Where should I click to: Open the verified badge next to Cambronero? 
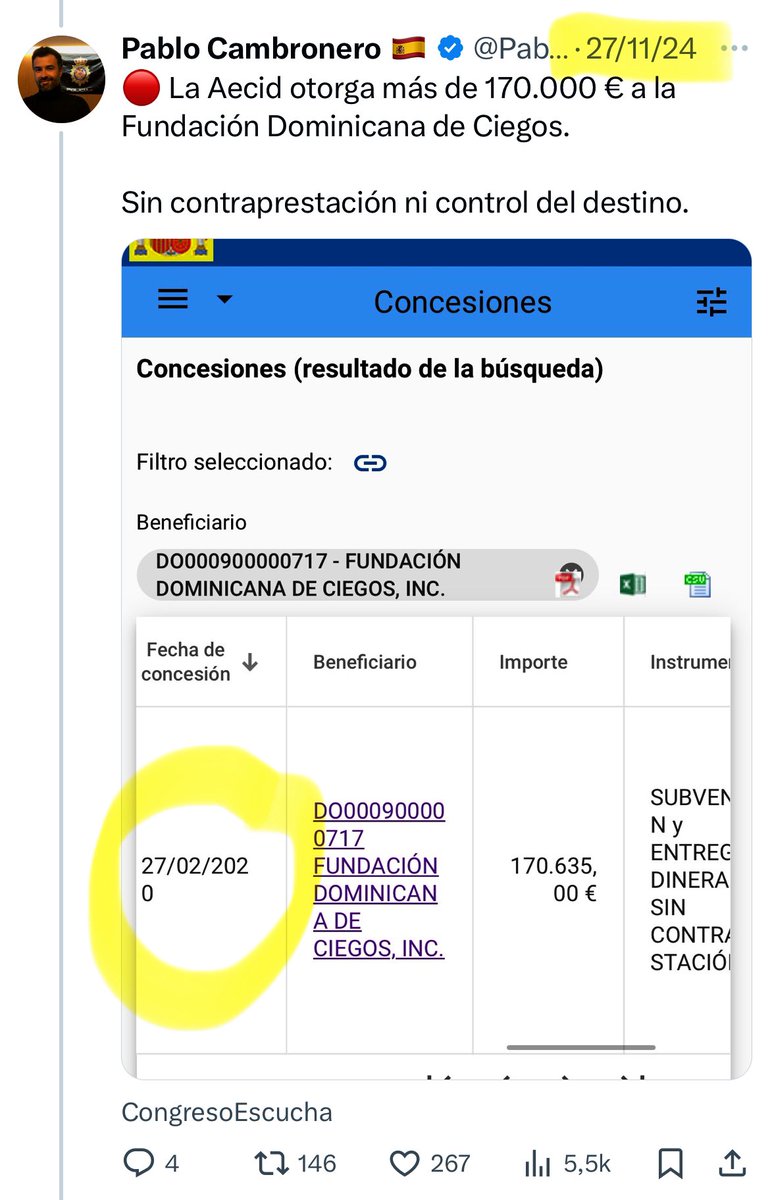click(451, 48)
